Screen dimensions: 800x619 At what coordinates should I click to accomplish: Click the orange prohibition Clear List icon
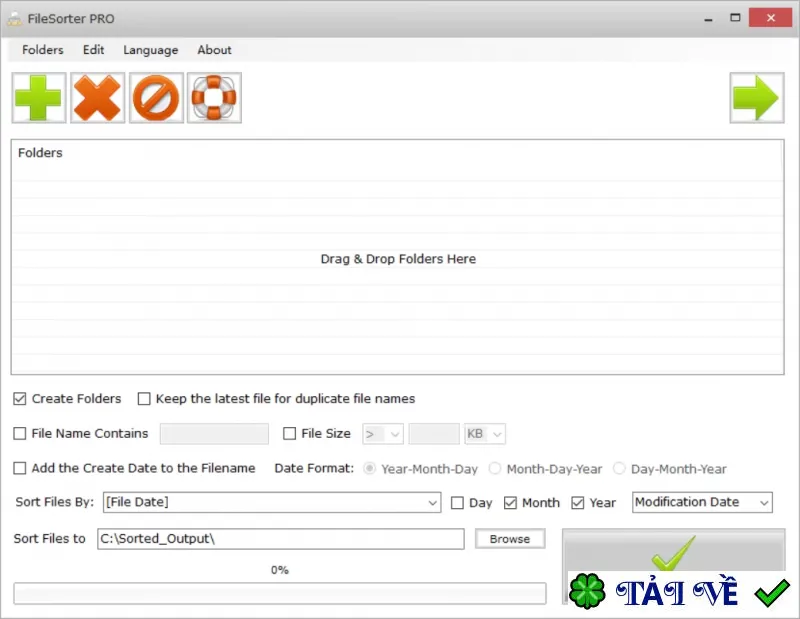(x=156, y=97)
